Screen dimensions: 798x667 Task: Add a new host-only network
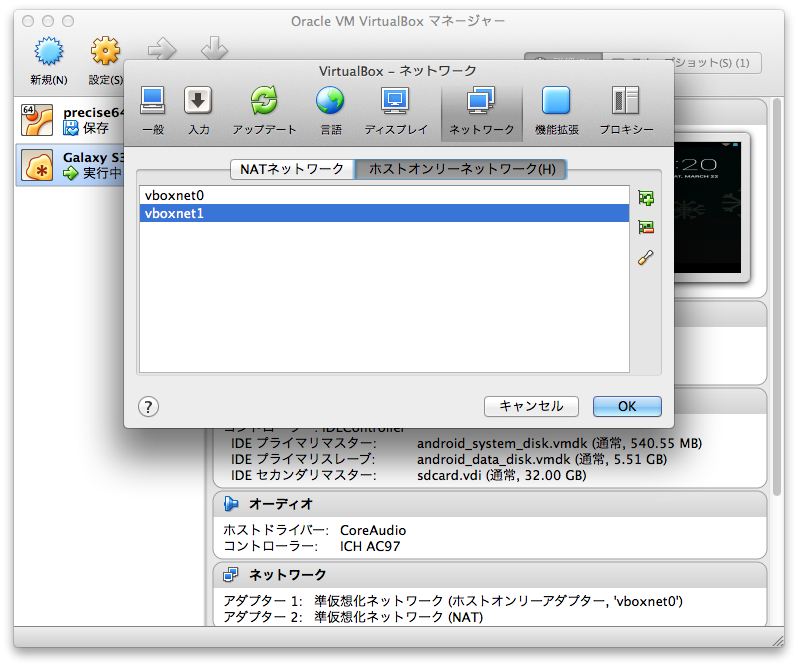coord(646,198)
